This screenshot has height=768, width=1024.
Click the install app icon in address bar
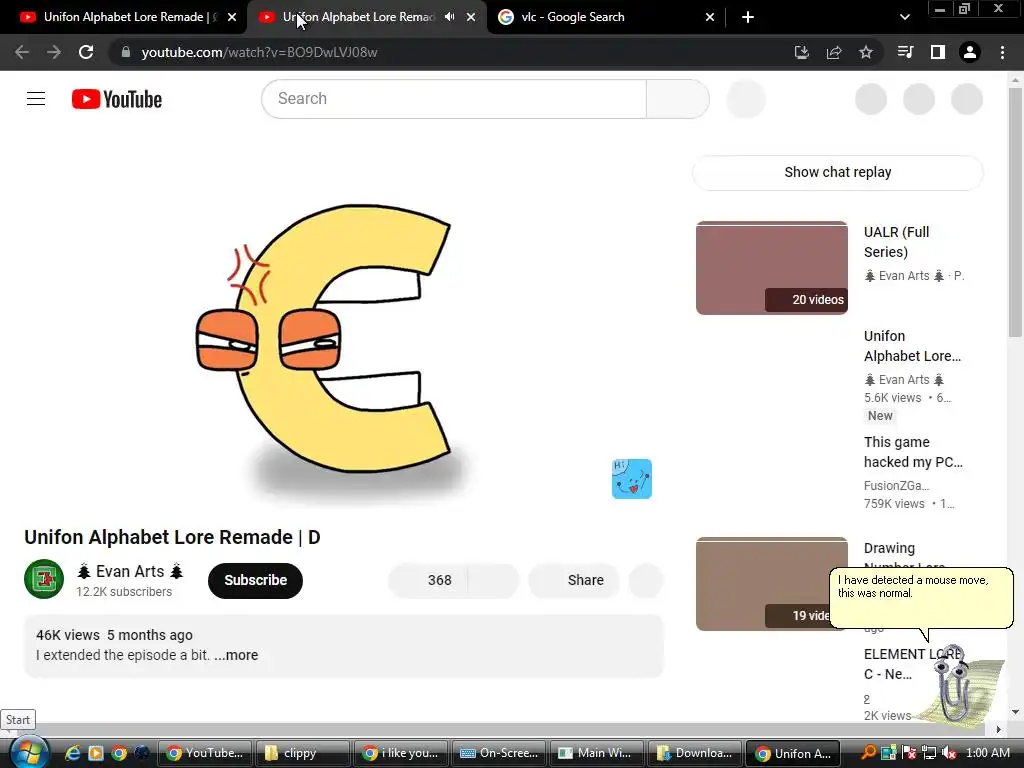point(801,52)
